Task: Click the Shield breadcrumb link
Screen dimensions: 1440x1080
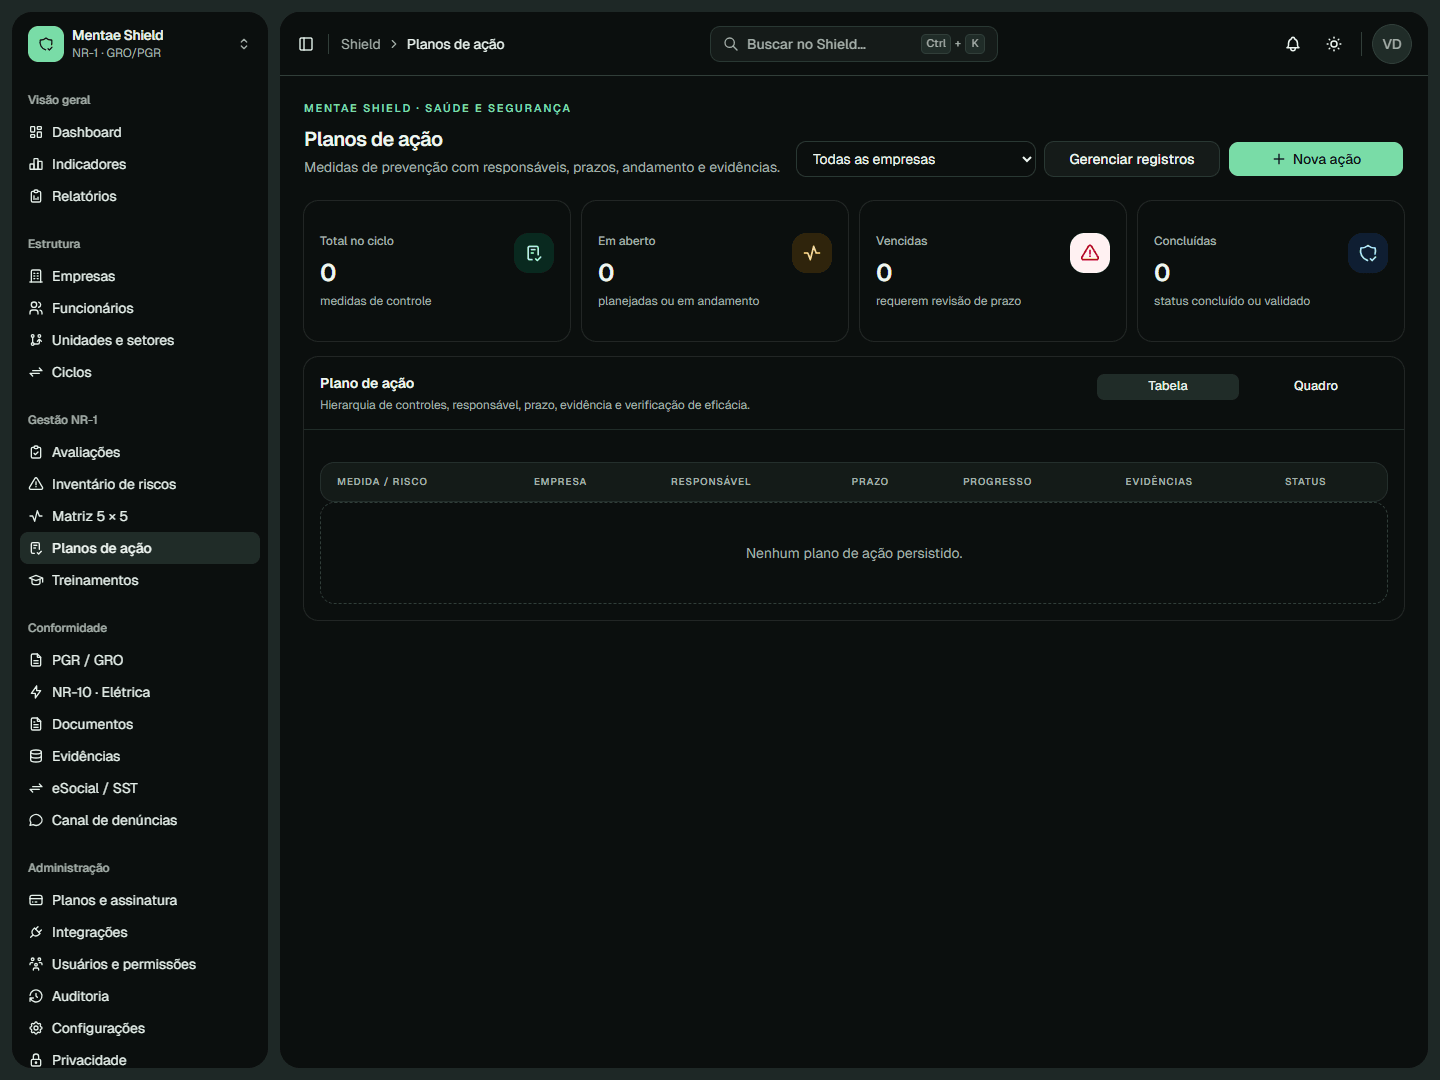Action: pyautogui.click(x=361, y=44)
